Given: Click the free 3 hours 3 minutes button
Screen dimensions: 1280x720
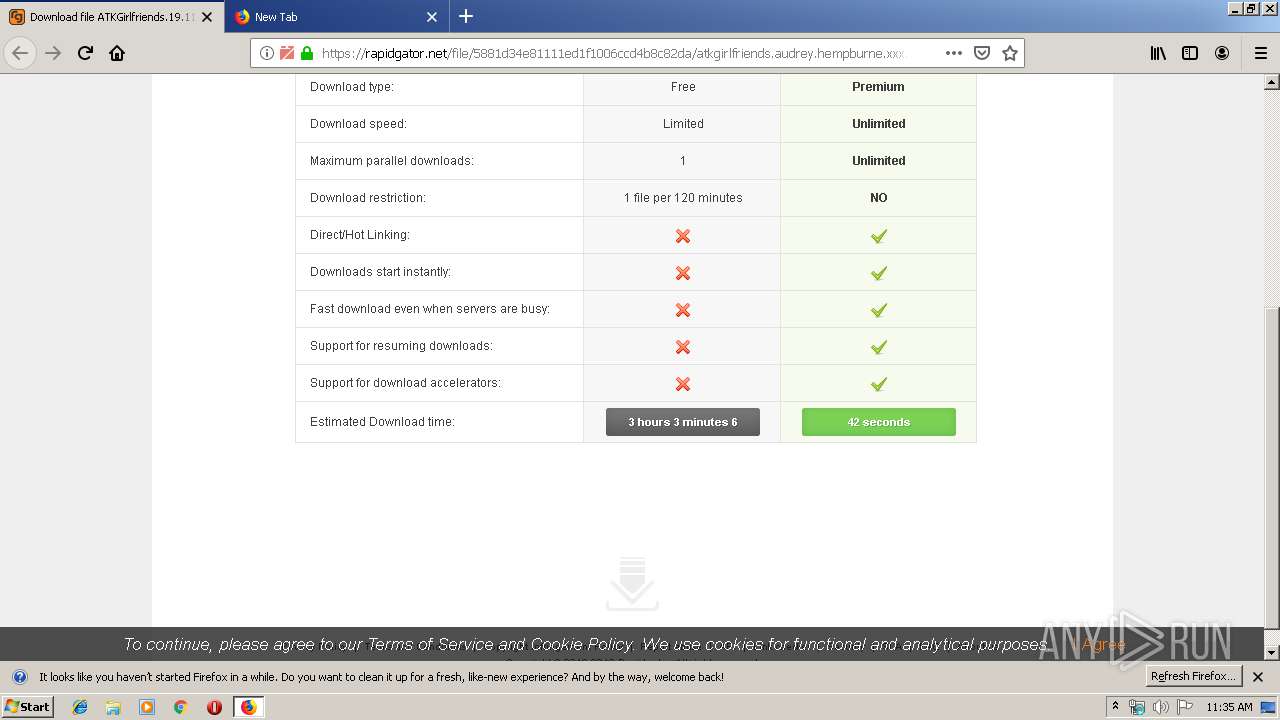Looking at the screenshot, I should click(683, 422).
